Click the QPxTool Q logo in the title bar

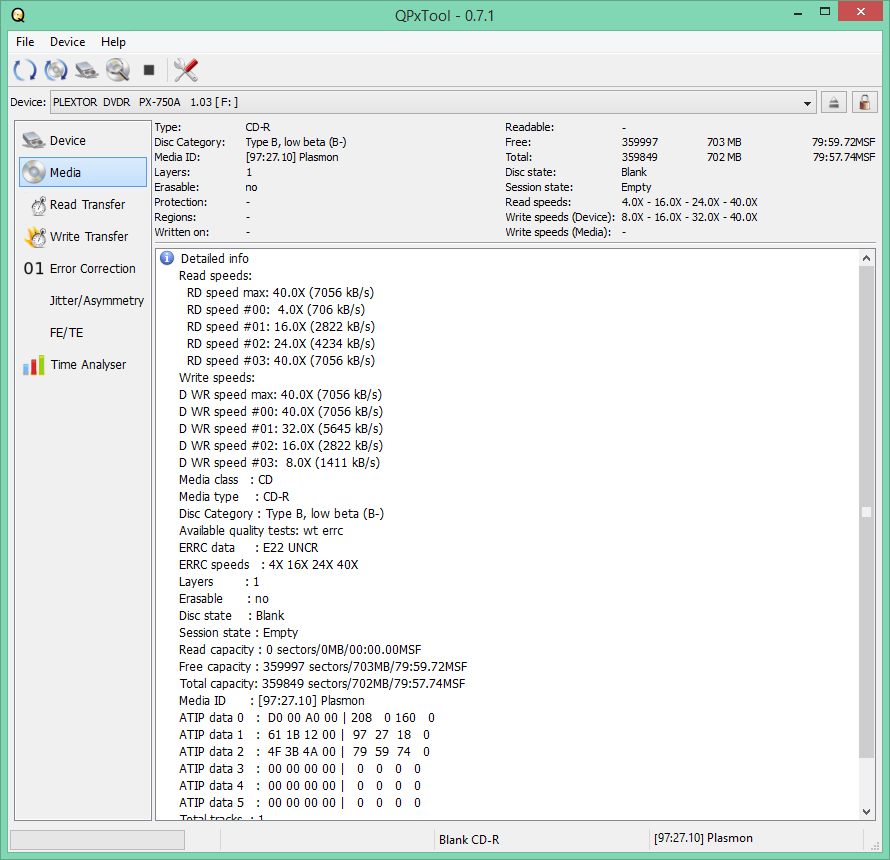(18, 15)
